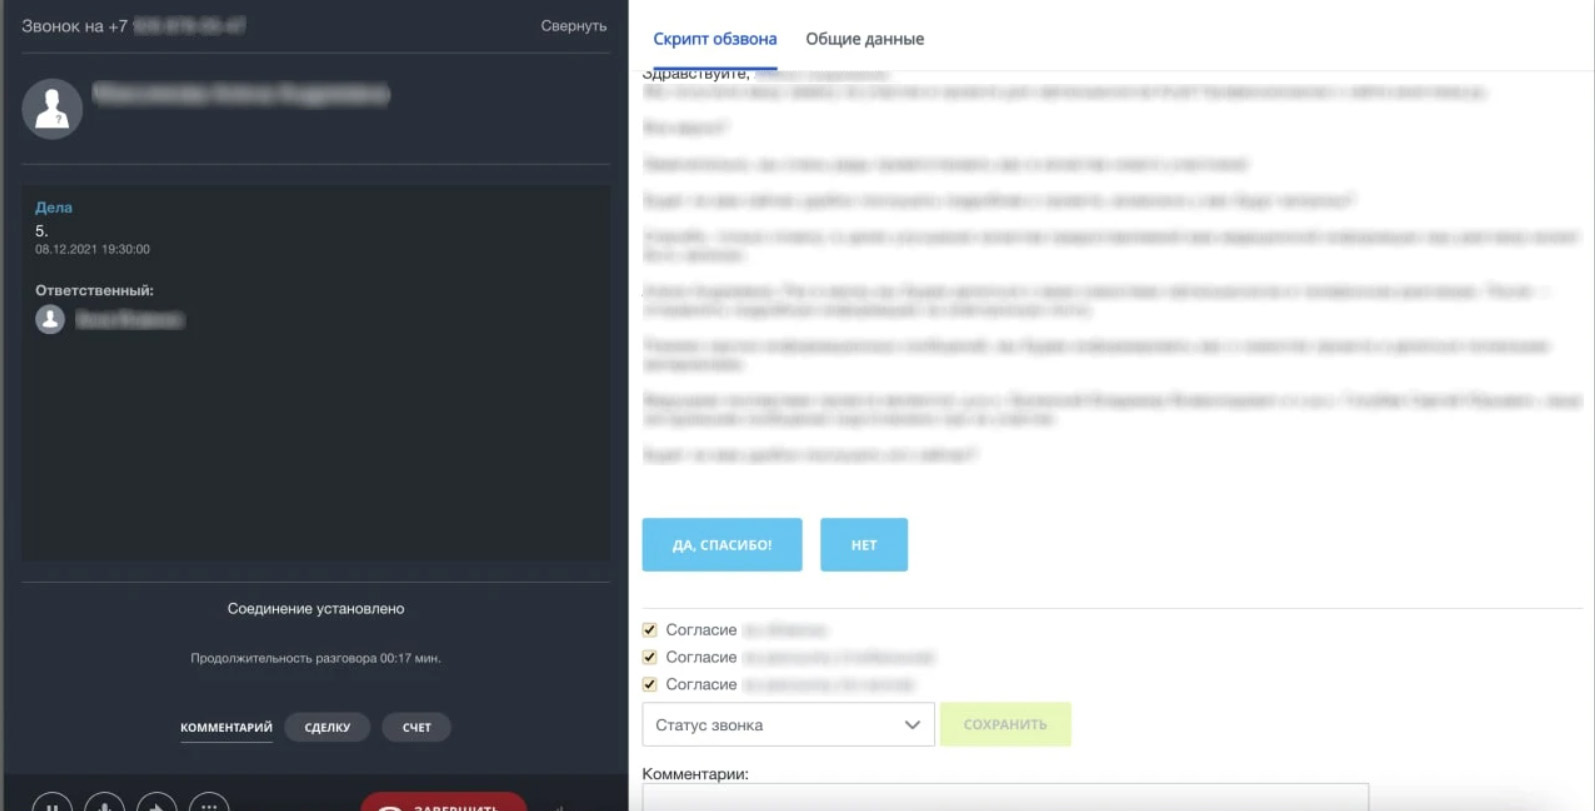
Task: Open the dialpad dots icon
Action: point(209,803)
